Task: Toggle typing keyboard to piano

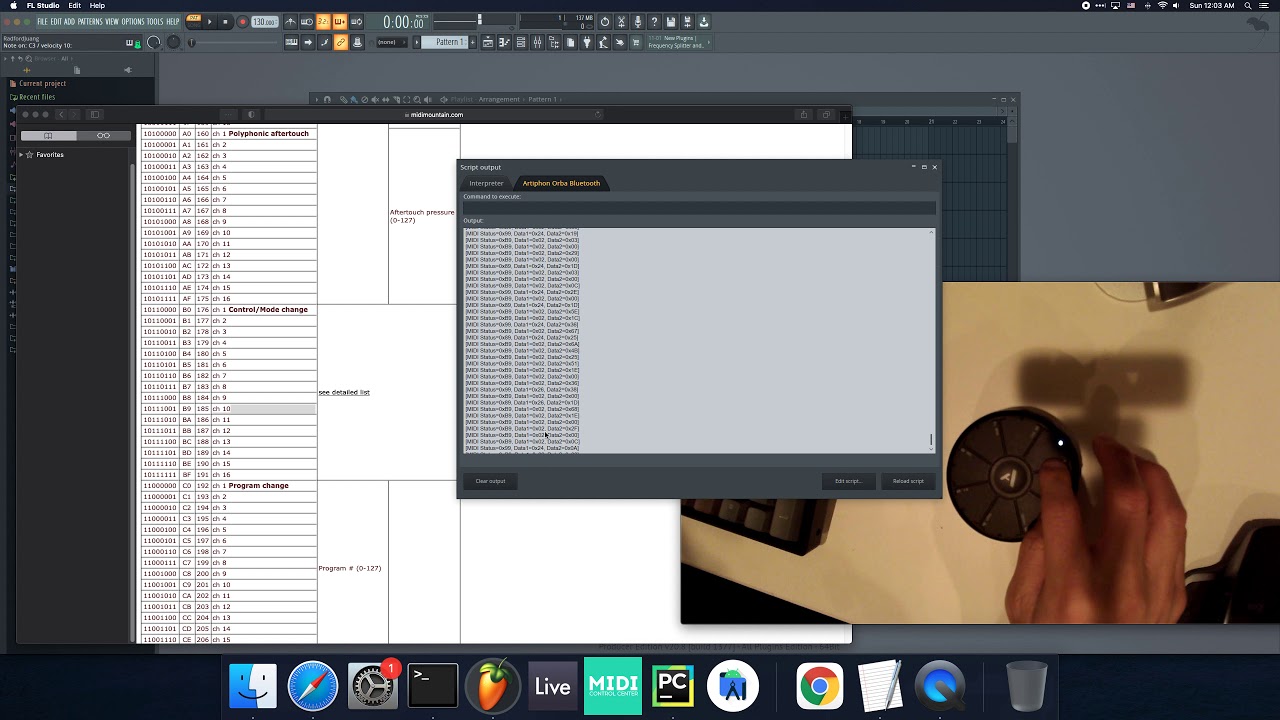Action: pyautogui.click(x=291, y=42)
